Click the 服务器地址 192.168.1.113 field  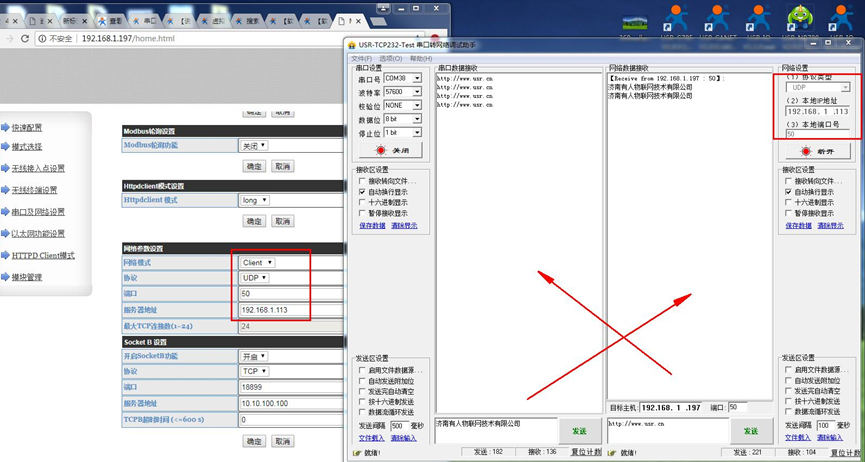[273, 310]
